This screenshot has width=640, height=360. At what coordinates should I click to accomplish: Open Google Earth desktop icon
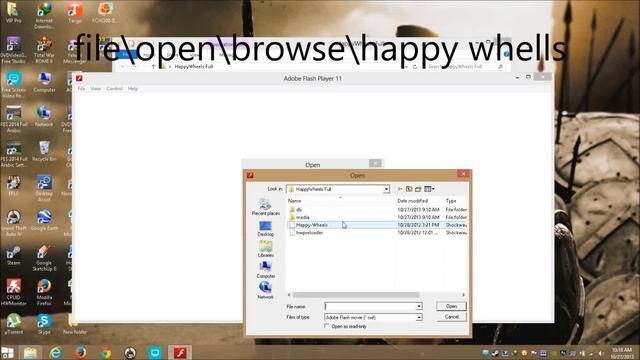pos(44,220)
